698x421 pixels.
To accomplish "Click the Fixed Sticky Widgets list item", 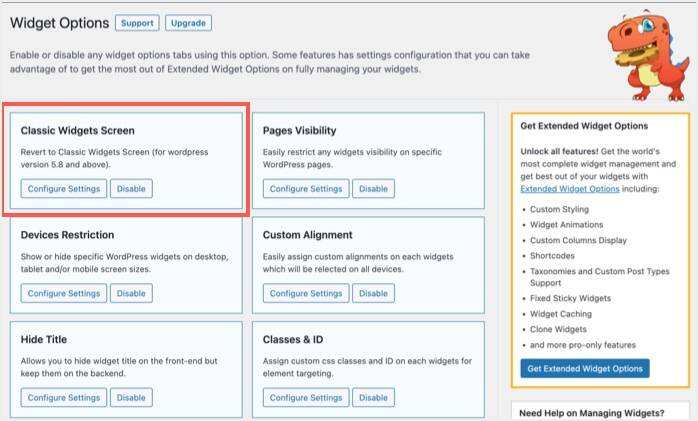I will point(570,298).
